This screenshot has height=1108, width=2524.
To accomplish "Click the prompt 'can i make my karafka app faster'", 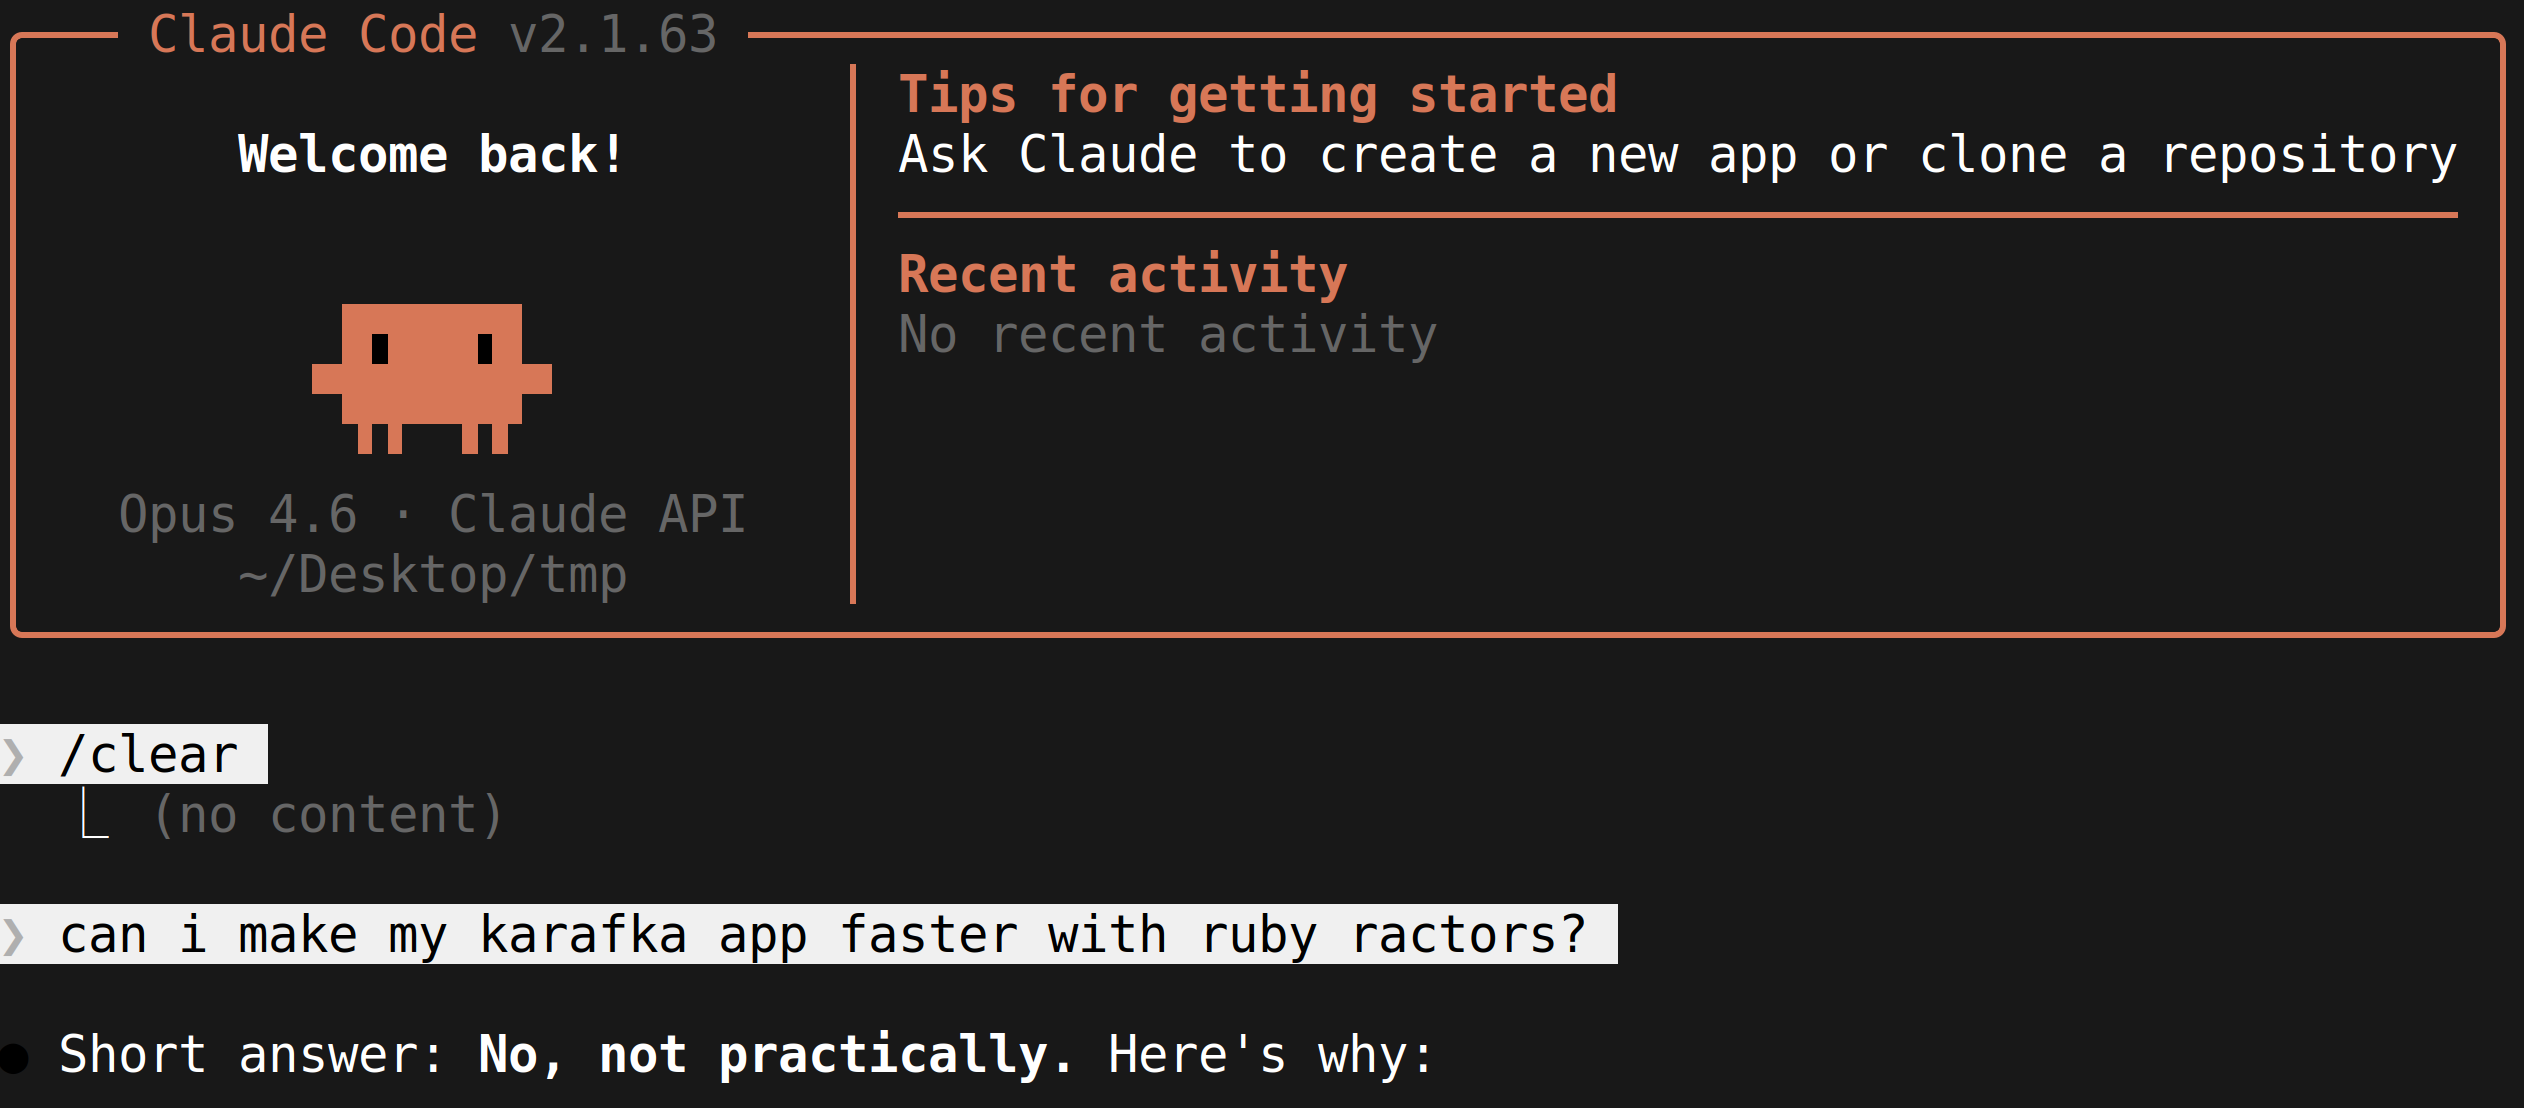I will [823, 935].
